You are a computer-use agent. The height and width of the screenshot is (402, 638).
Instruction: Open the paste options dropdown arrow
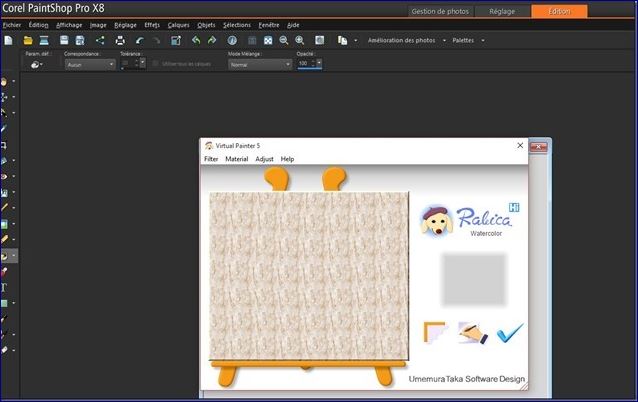coord(356,40)
